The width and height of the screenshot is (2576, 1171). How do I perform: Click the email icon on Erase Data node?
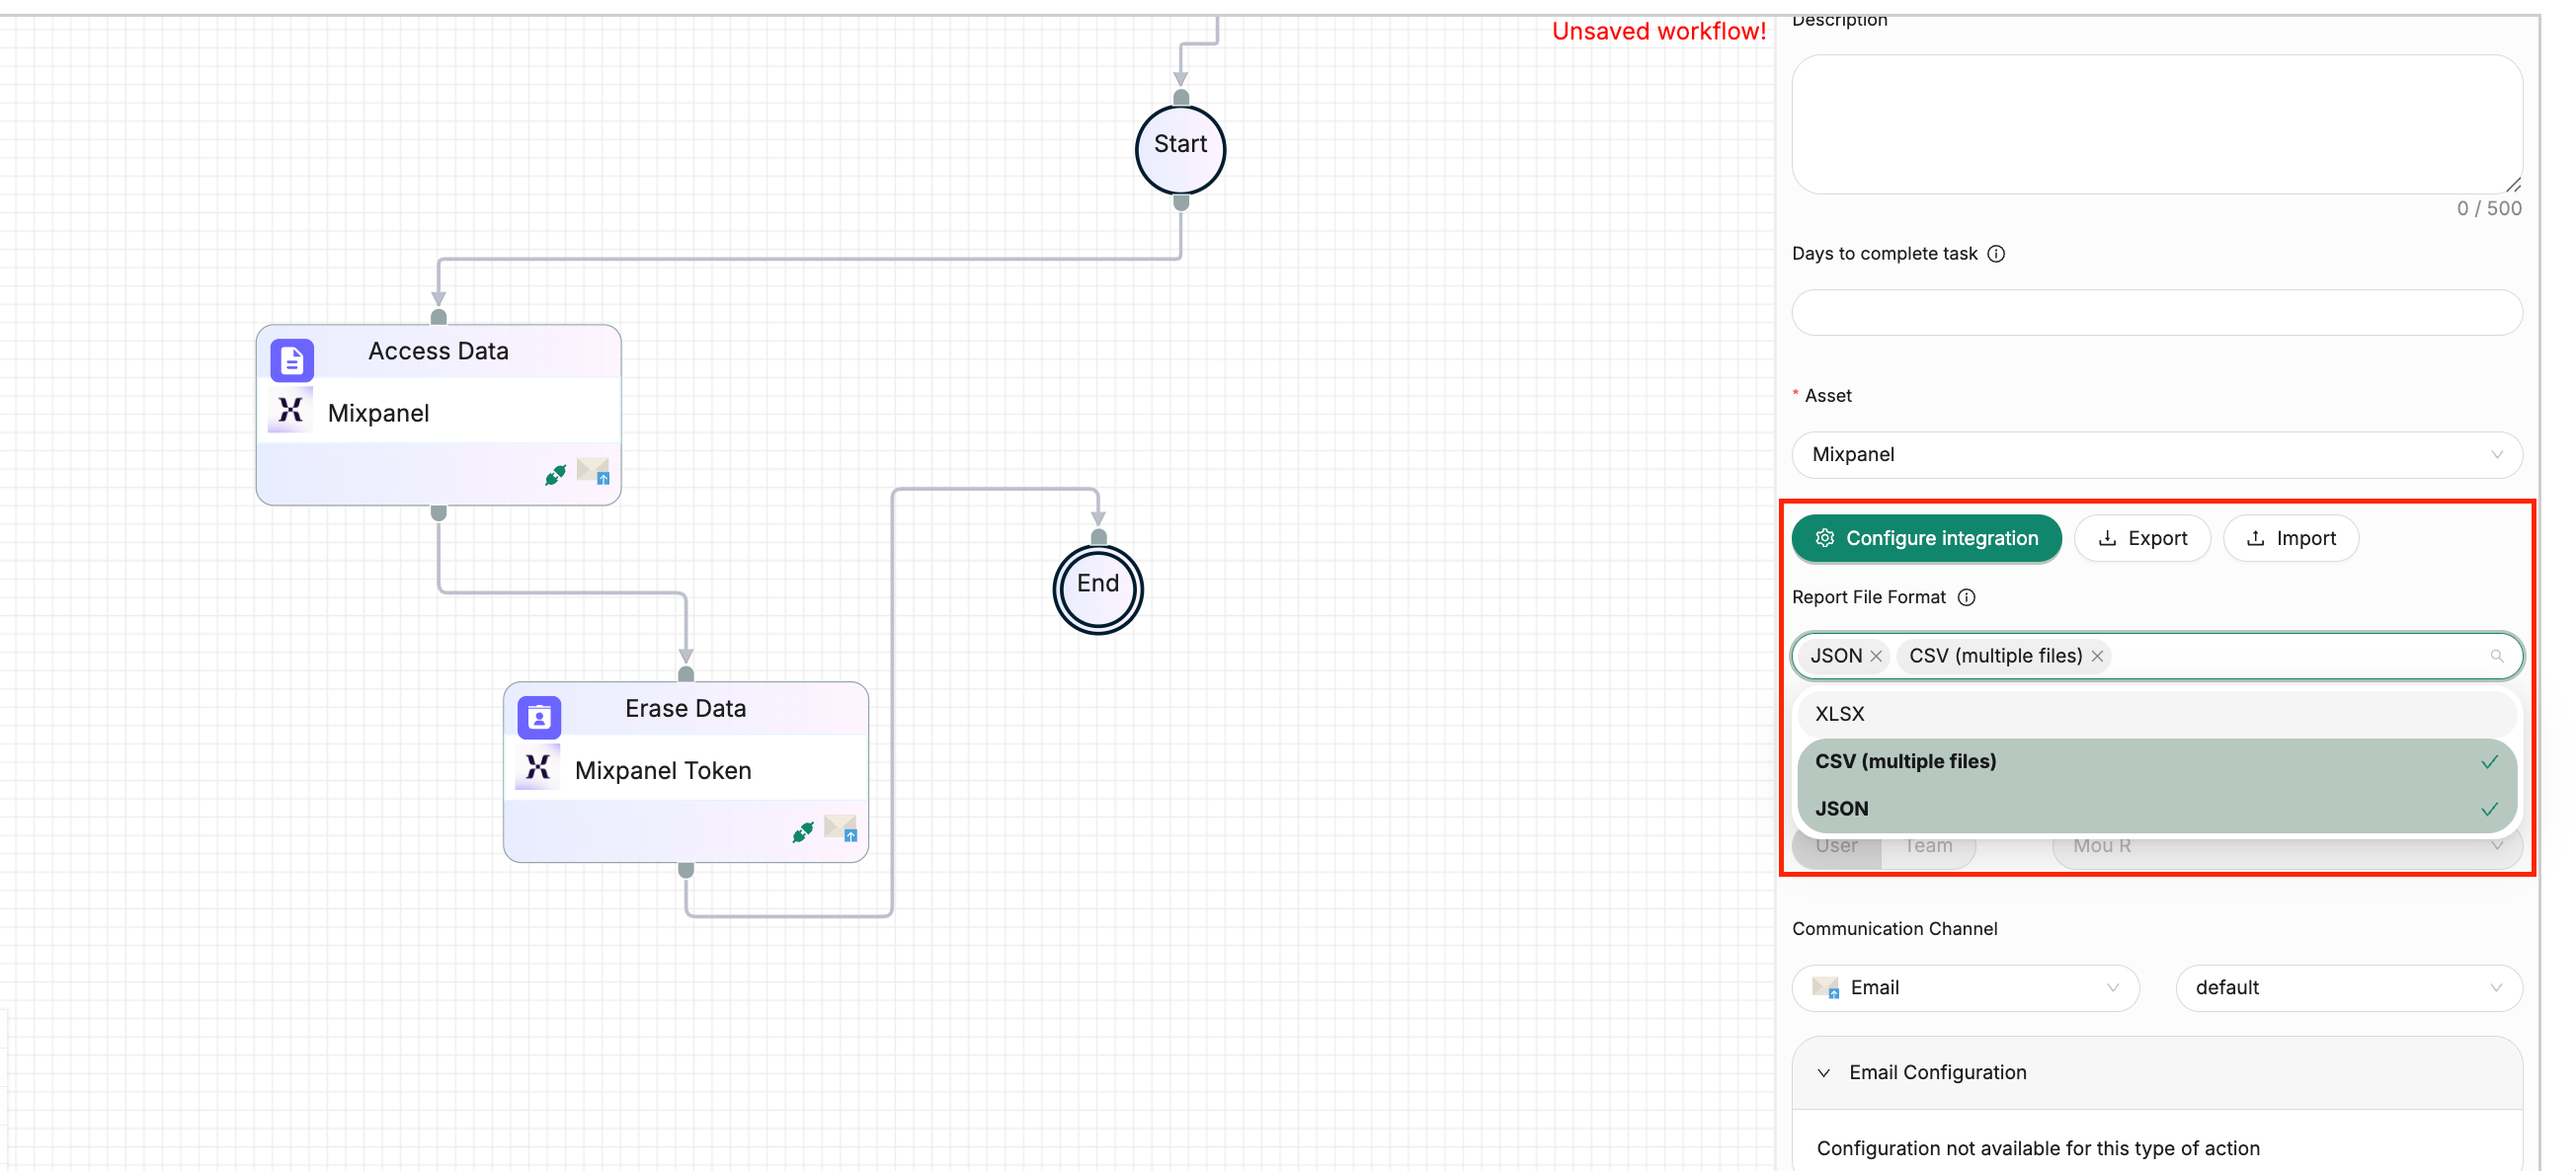tap(840, 827)
